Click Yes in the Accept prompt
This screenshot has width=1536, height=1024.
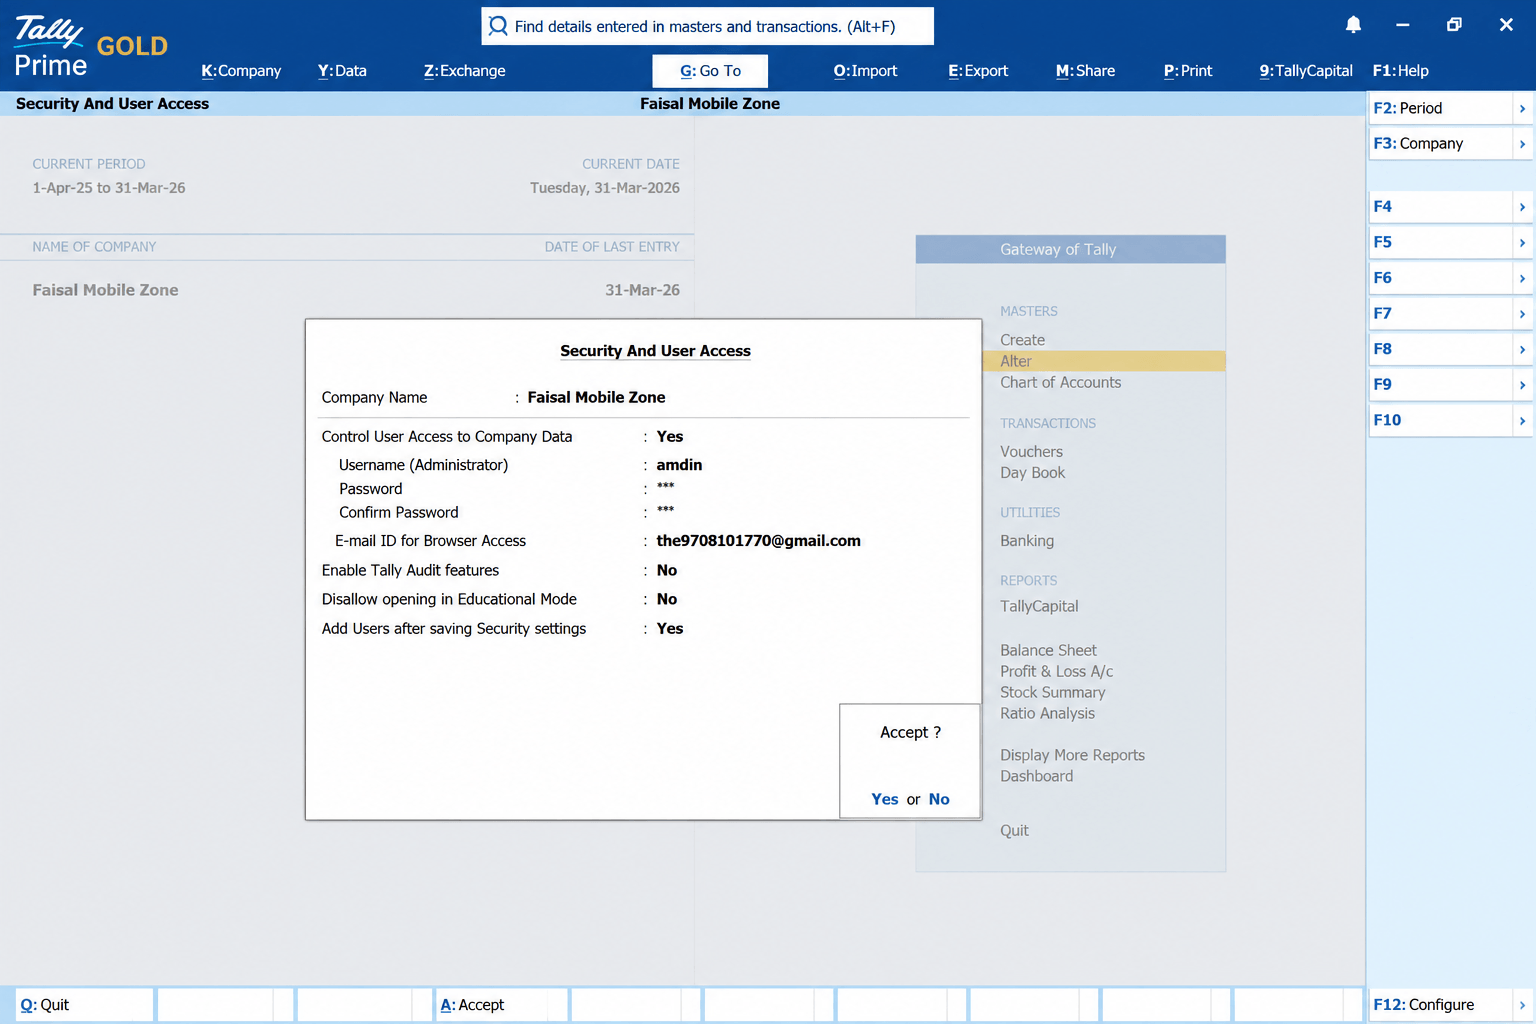[x=885, y=799]
